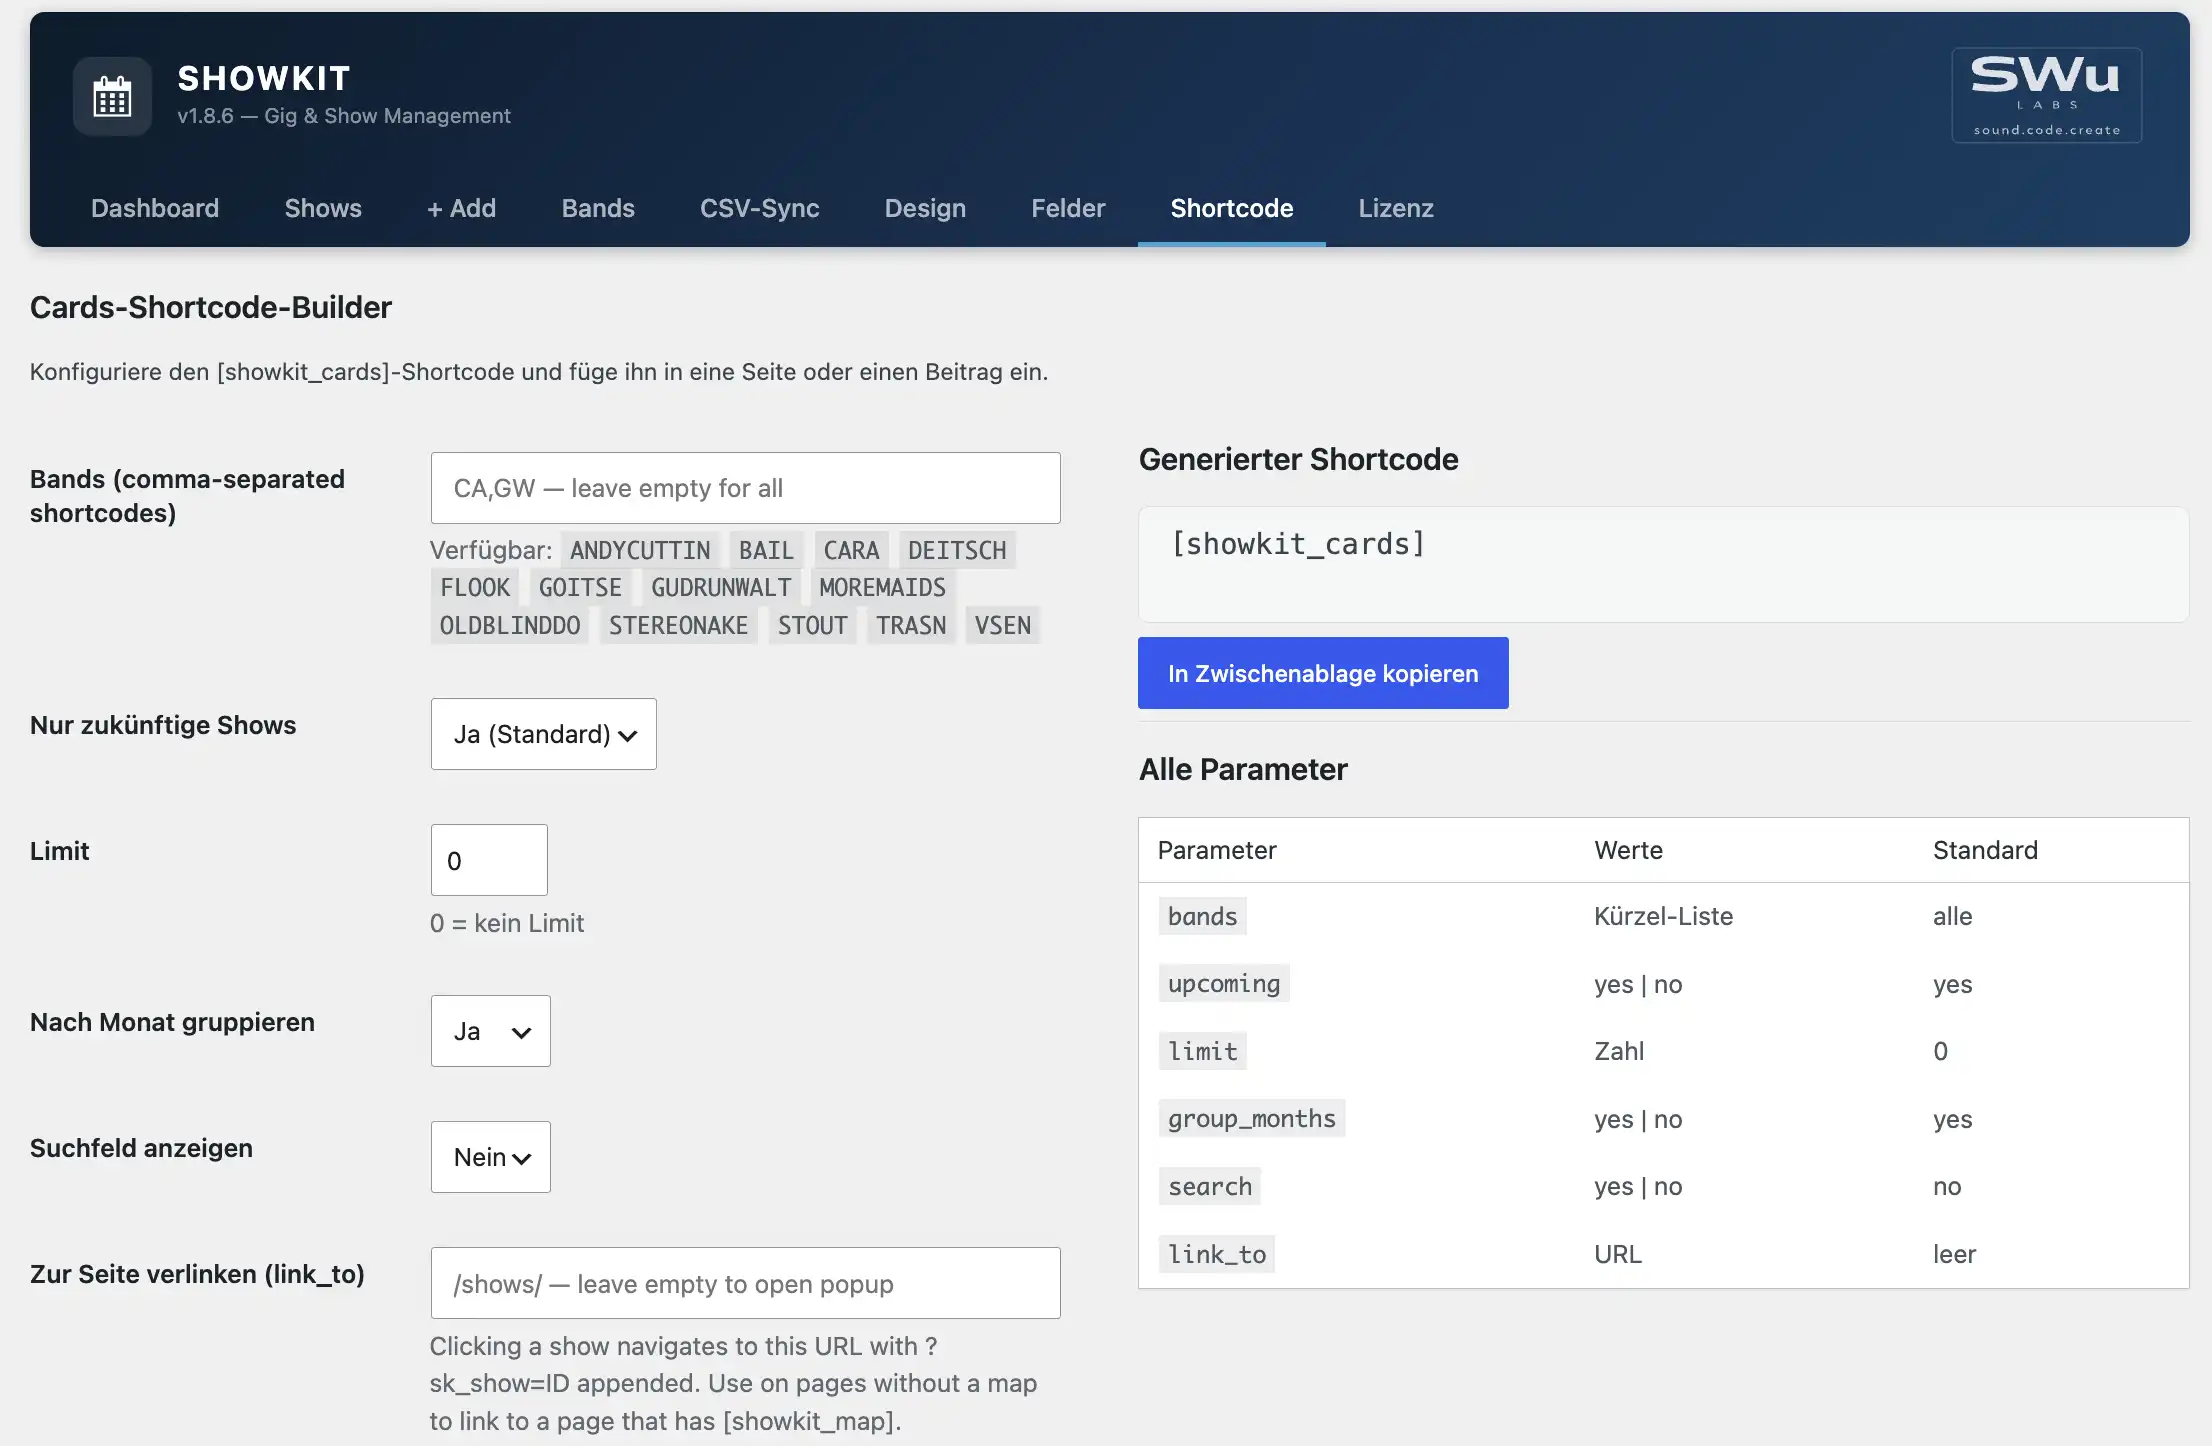Open the Lizenz tab

(x=1396, y=208)
